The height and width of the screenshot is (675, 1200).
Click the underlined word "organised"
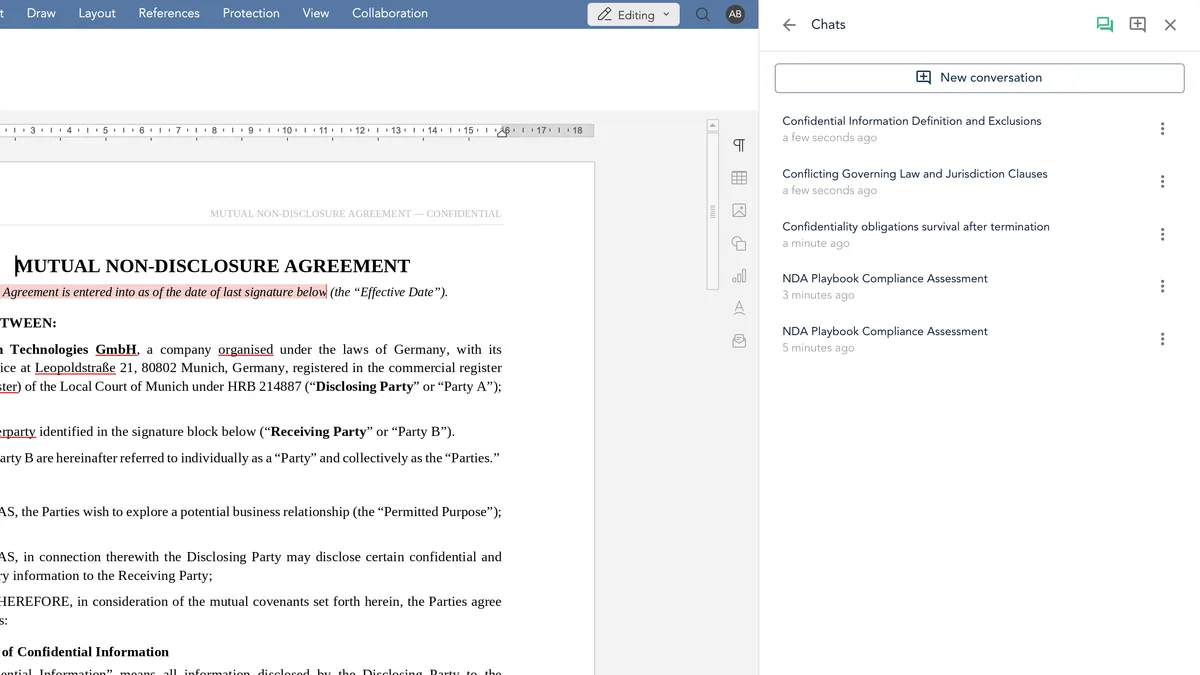click(245, 350)
